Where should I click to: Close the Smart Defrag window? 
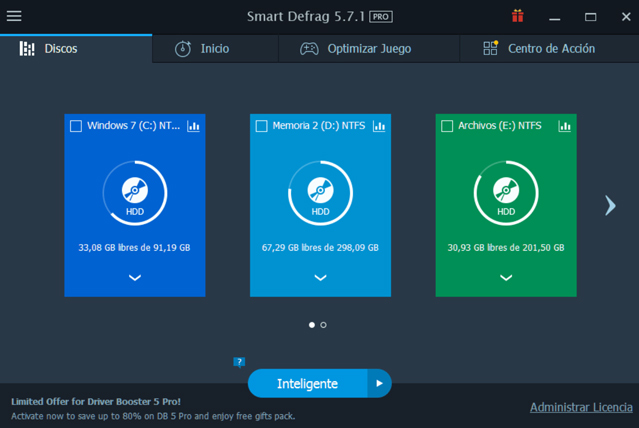coord(626,17)
